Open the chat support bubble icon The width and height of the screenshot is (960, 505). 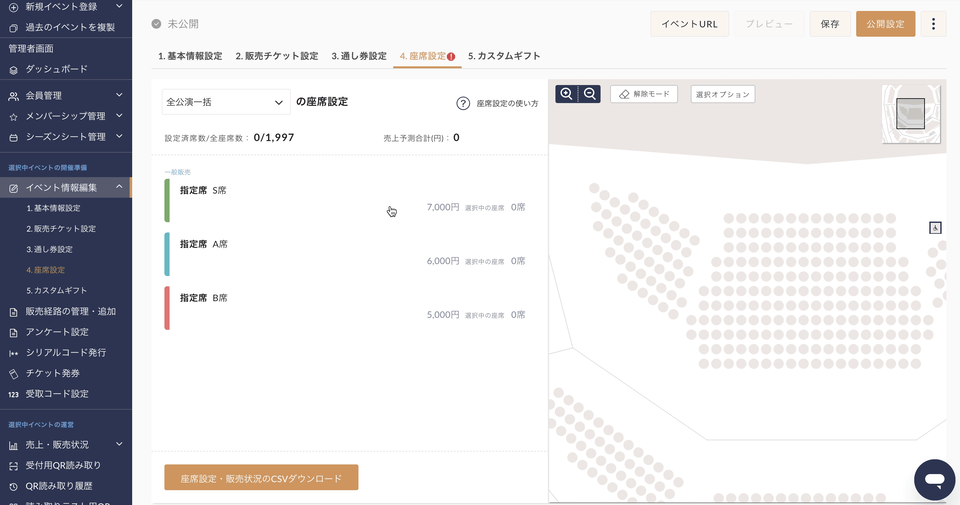pyautogui.click(x=934, y=480)
